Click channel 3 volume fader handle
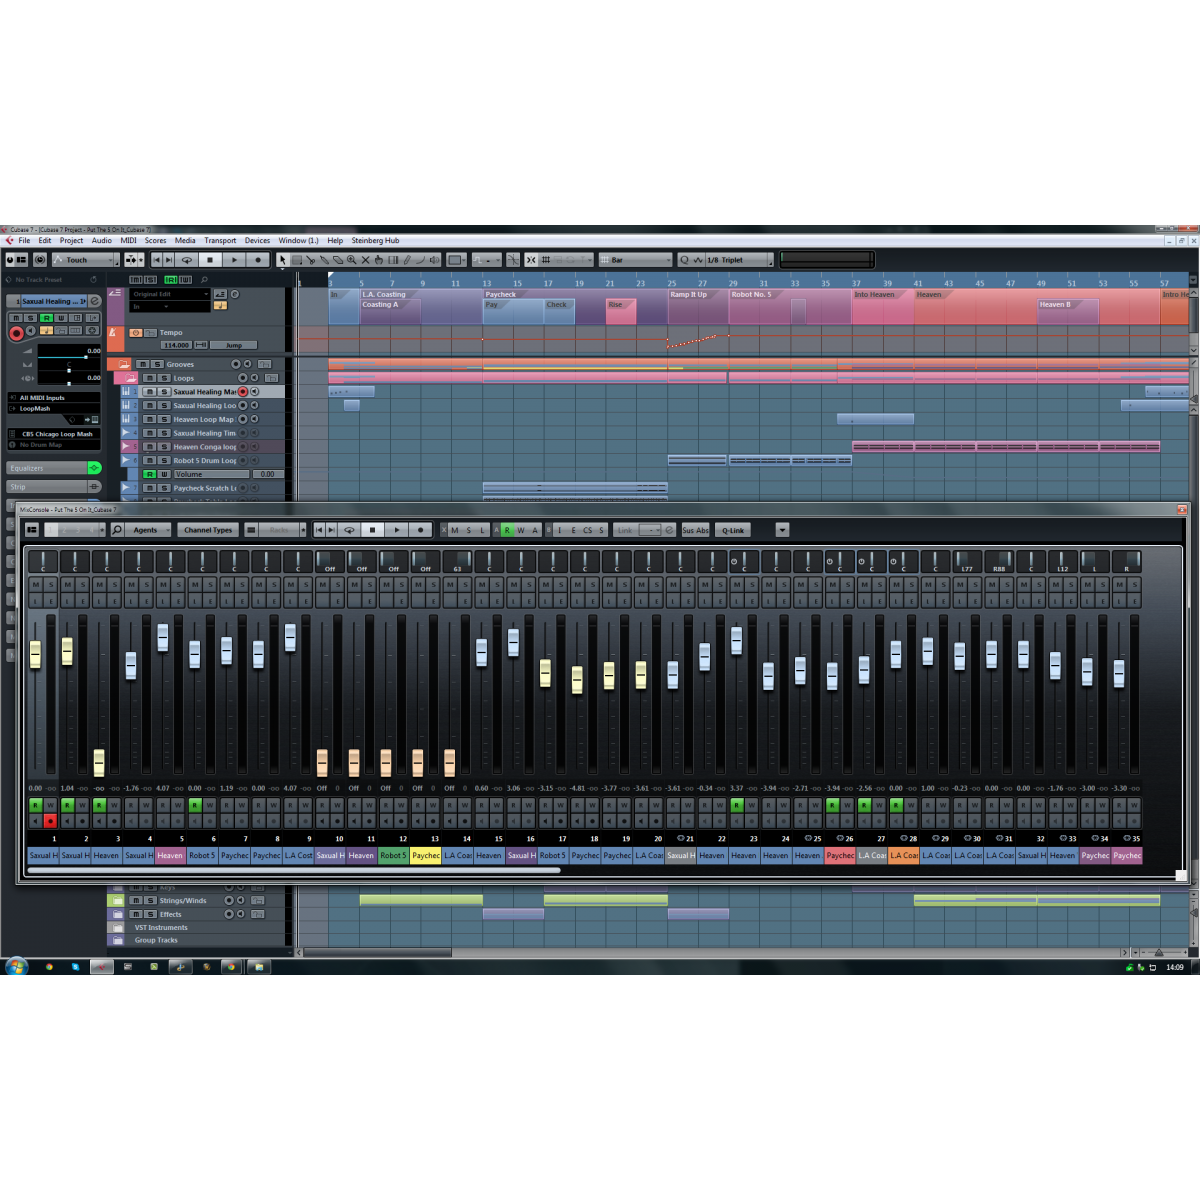 coord(99,762)
